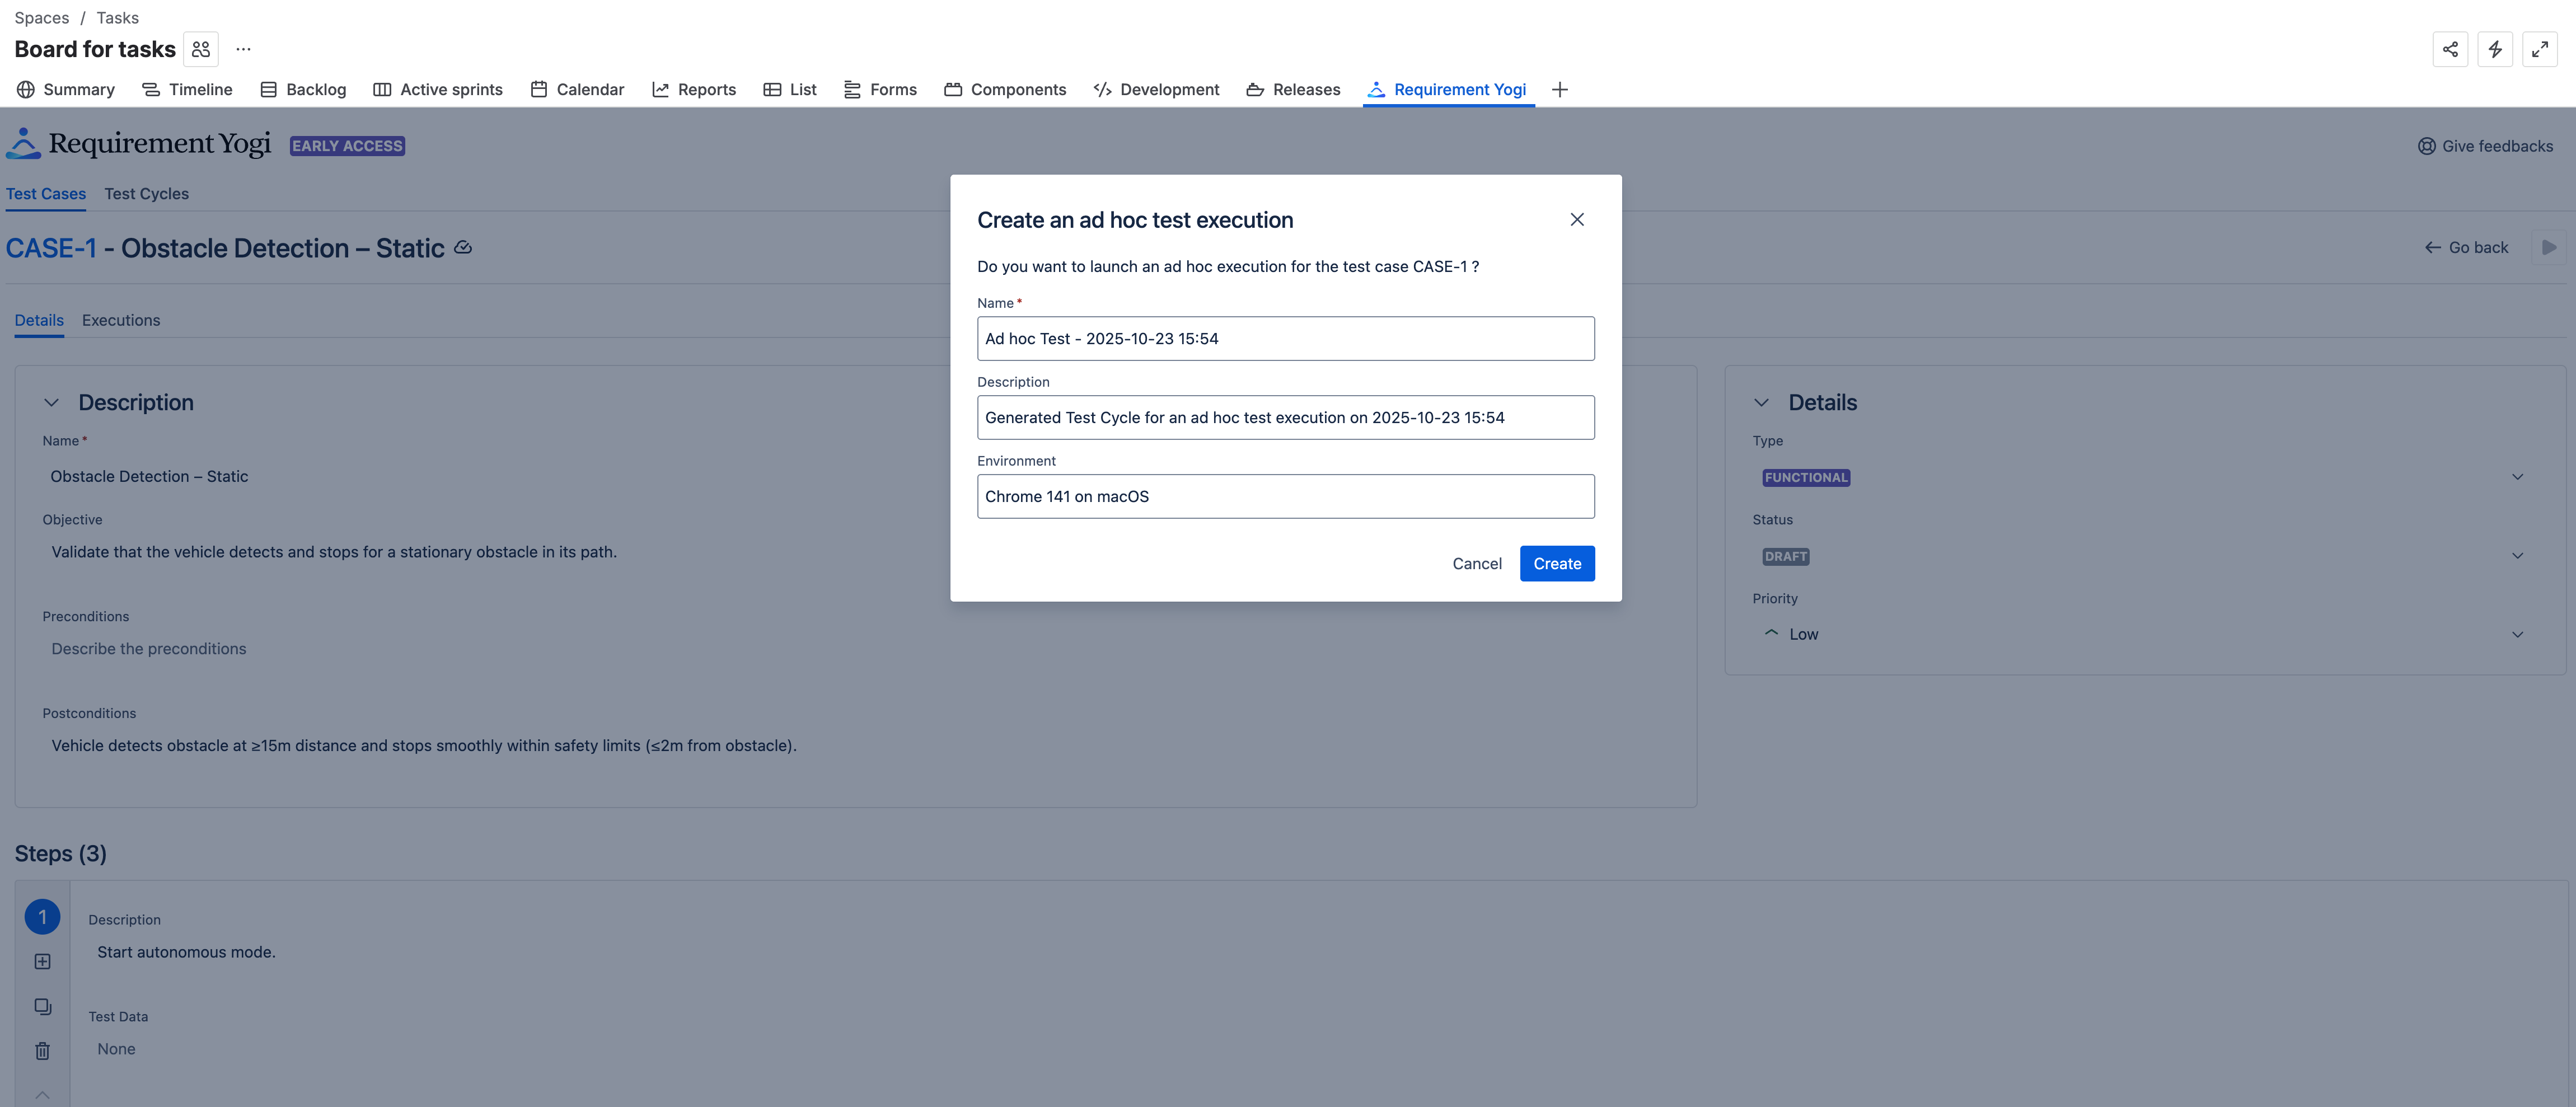Switch to the Test Cycles tab
This screenshot has width=2576, height=1107.
click(146, 194)
